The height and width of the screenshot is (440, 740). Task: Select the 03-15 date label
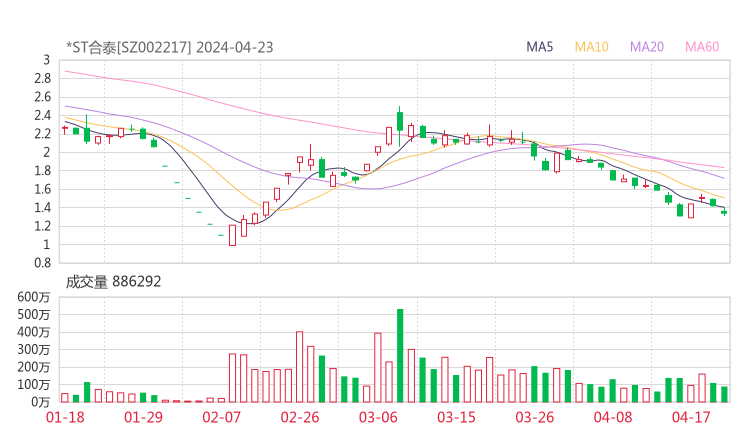tap(456, 417)
